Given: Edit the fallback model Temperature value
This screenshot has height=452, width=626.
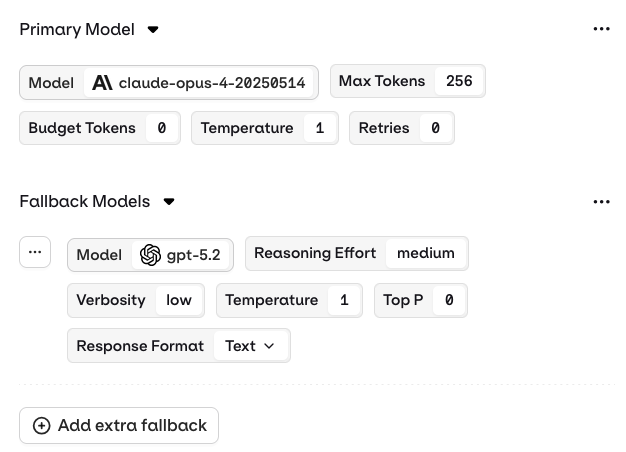Looking at the screenshot, I should tap(344, 300).
